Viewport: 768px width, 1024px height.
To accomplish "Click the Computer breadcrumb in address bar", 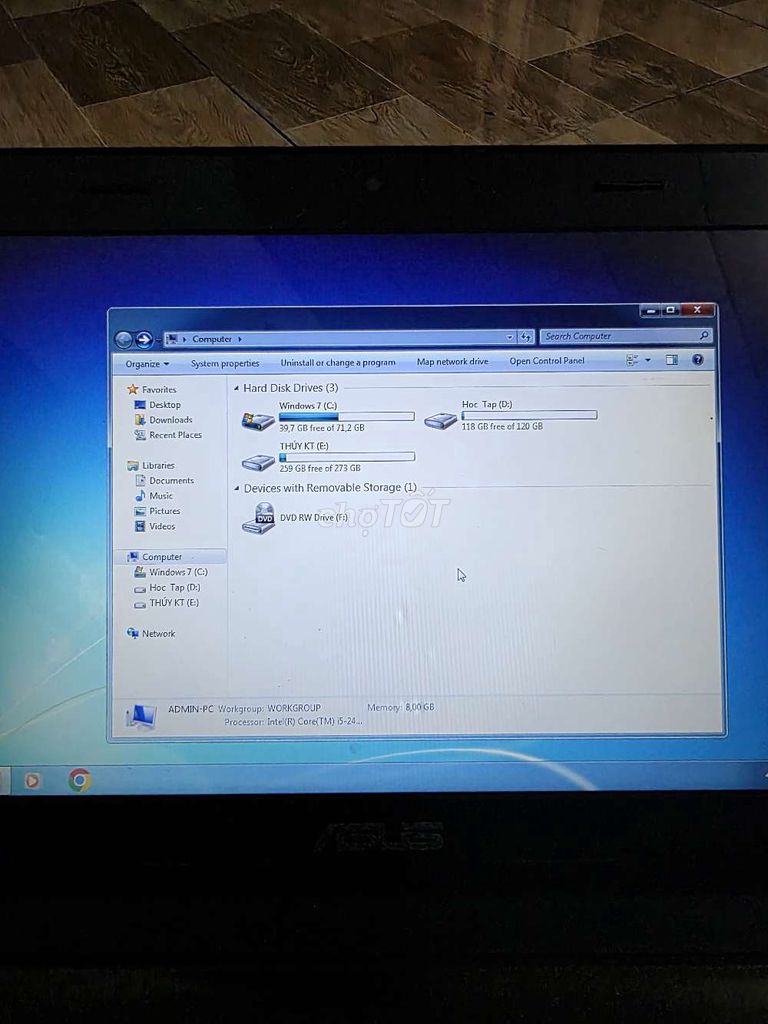I will 212,340.
